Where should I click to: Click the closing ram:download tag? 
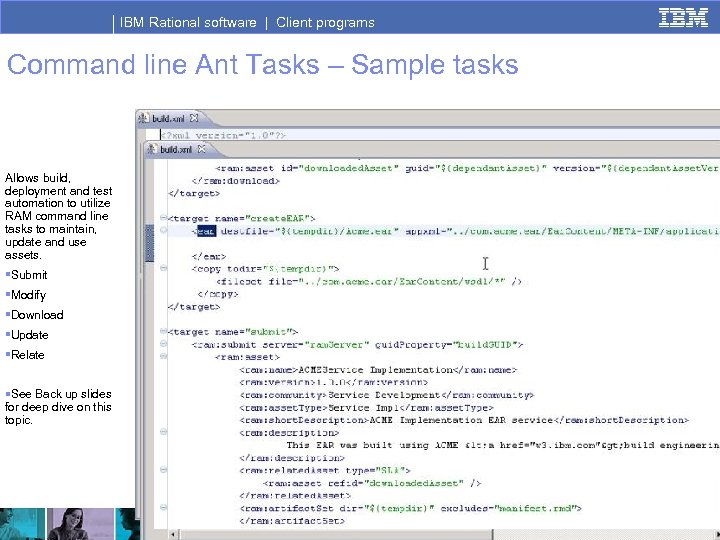click(x=236, y=181)
